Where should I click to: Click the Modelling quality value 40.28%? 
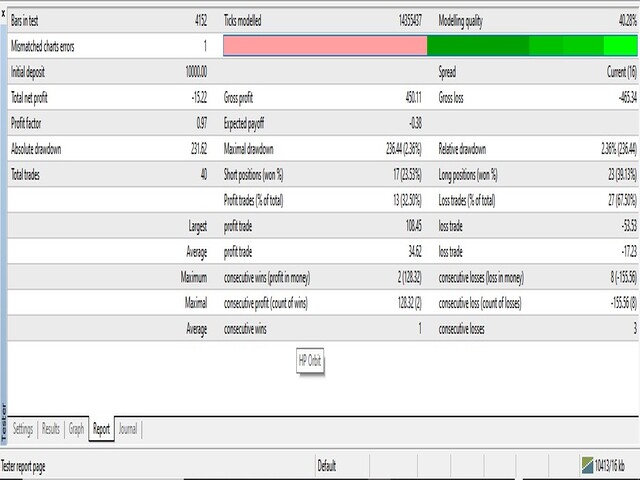point(628,20)
